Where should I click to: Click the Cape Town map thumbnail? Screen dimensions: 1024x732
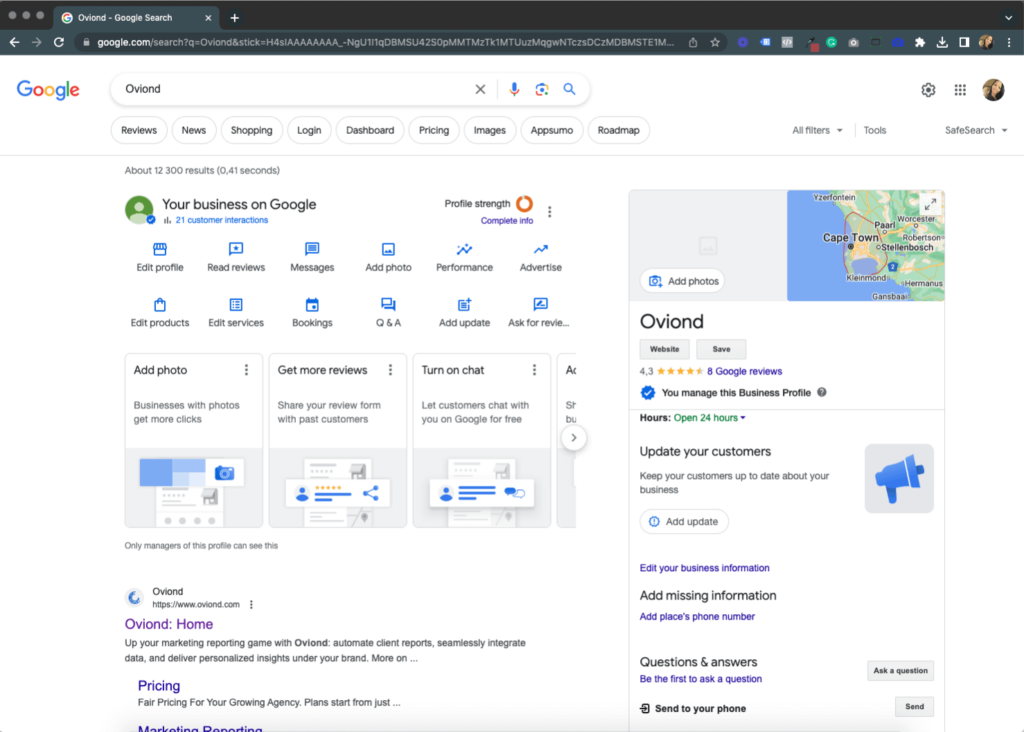(865, 246)
